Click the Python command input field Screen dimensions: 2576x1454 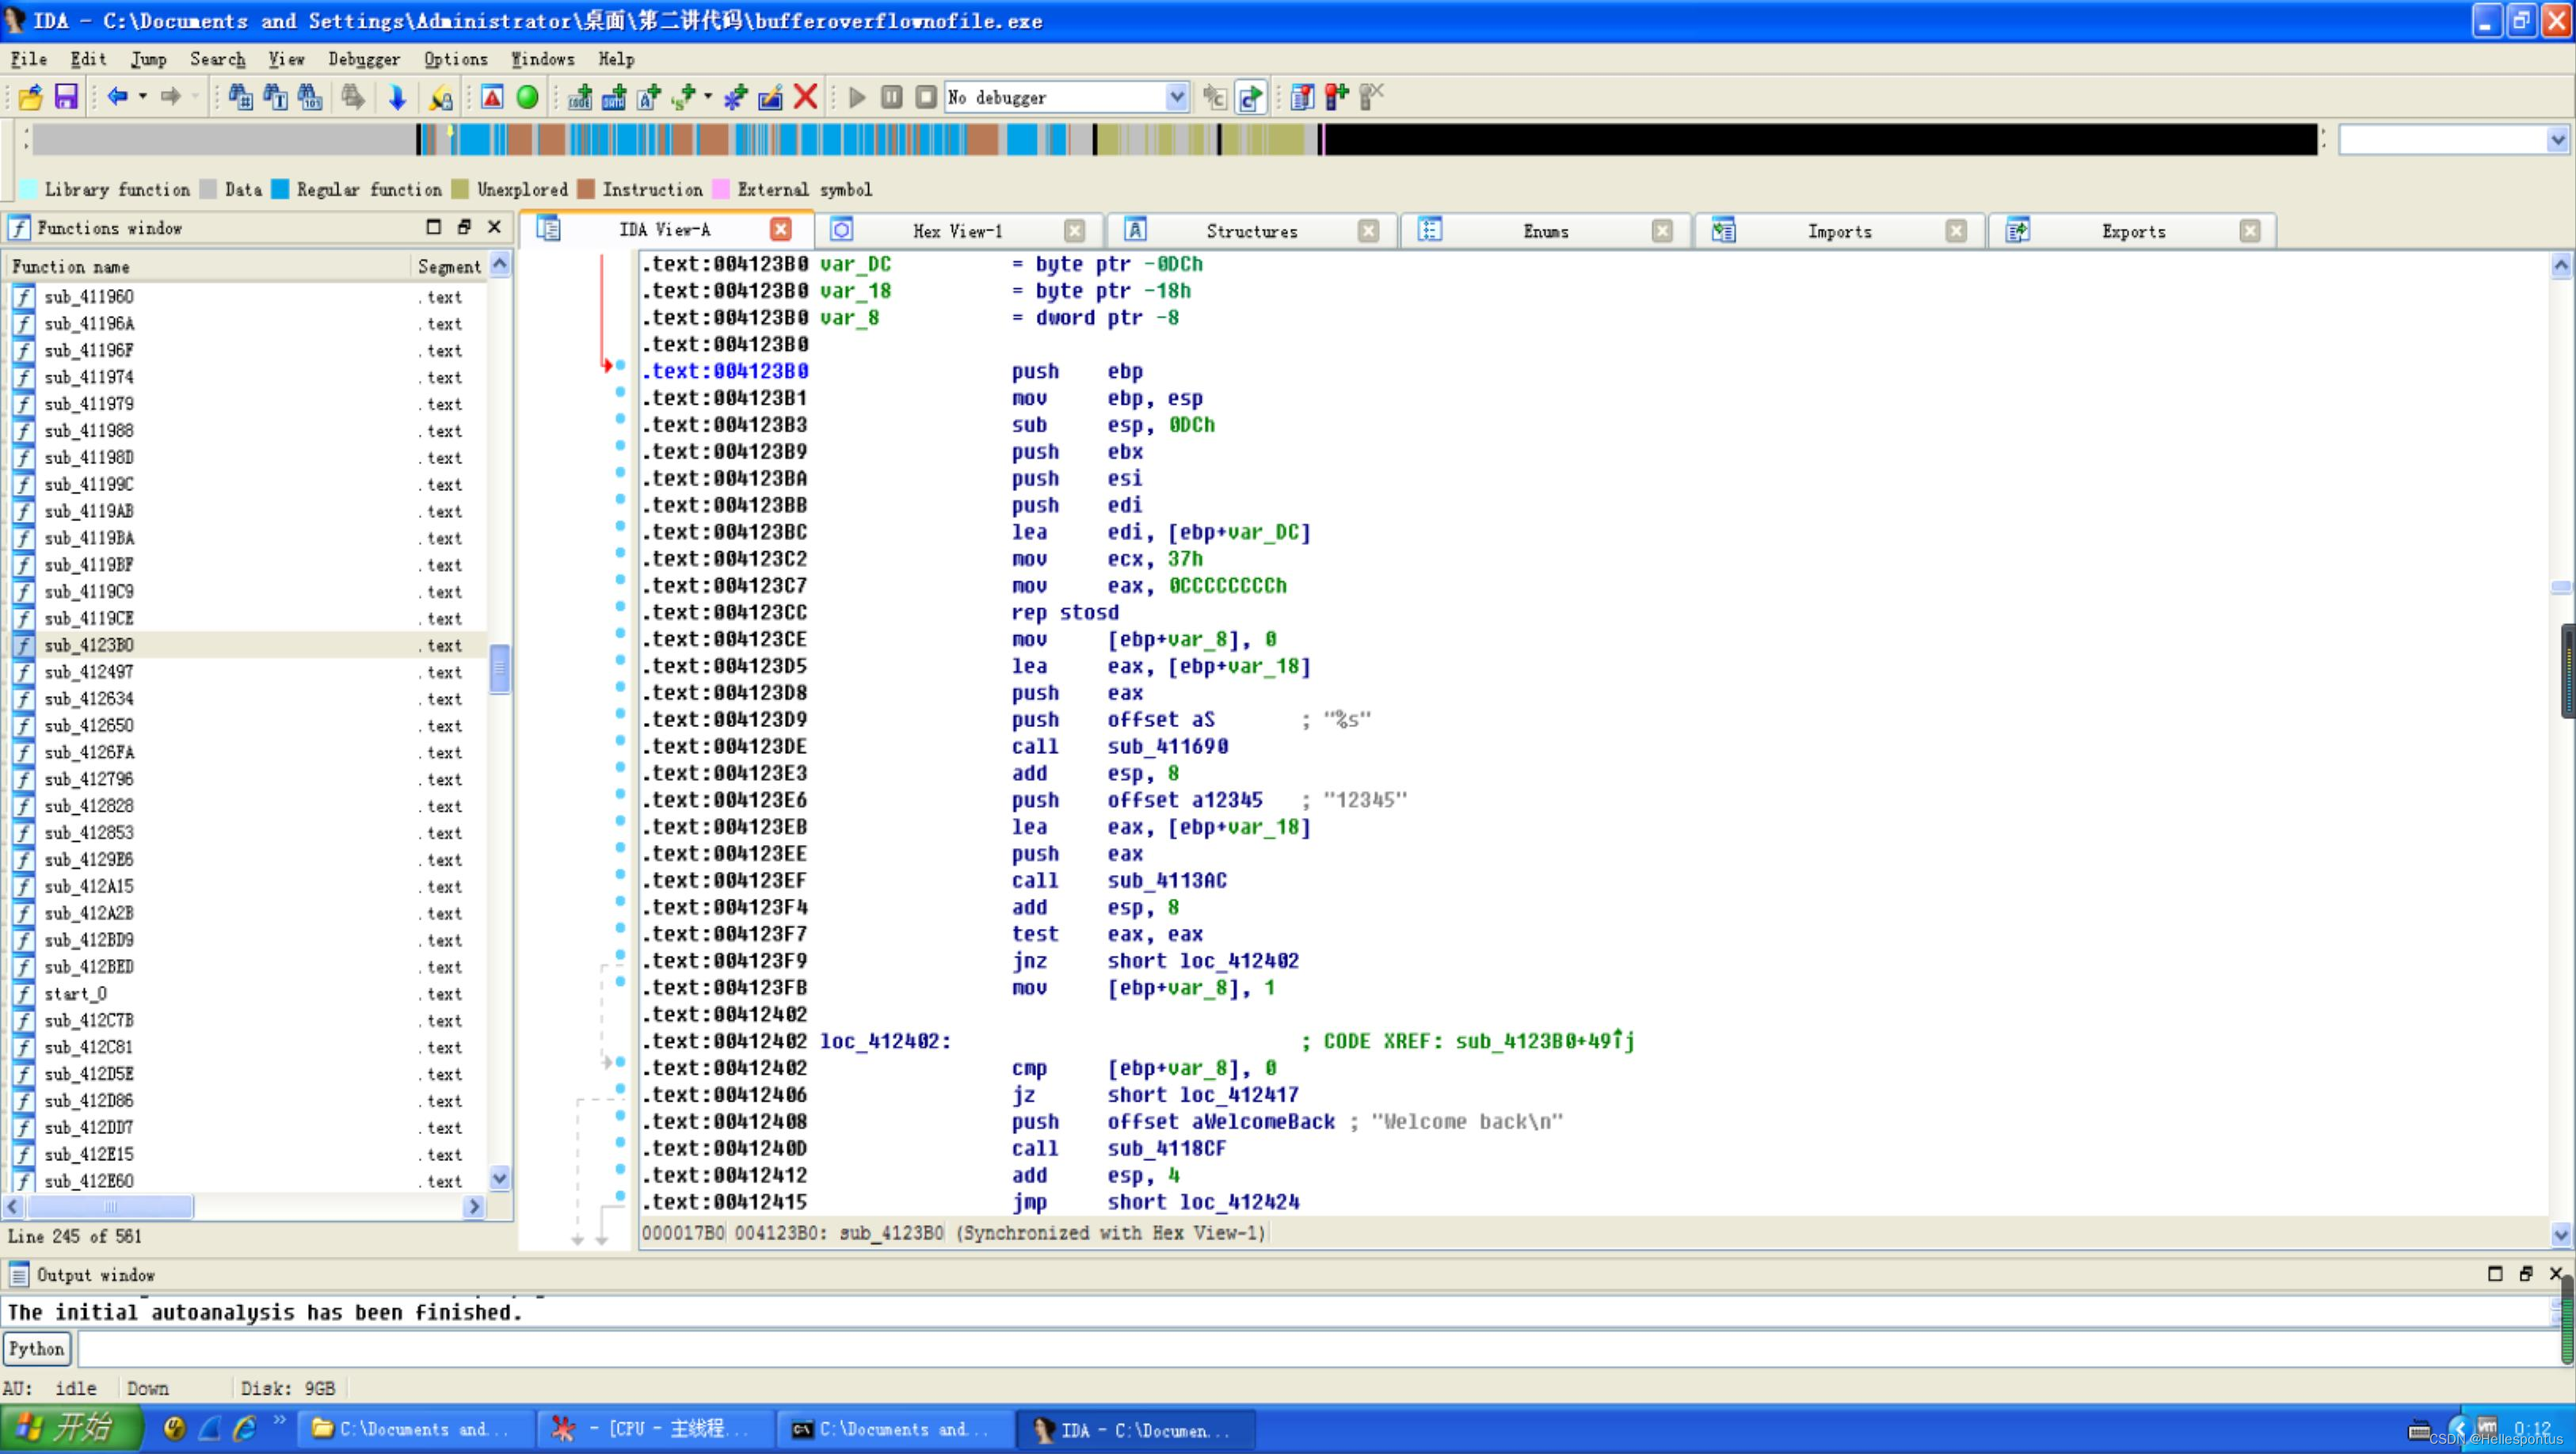point(1300,1348)
